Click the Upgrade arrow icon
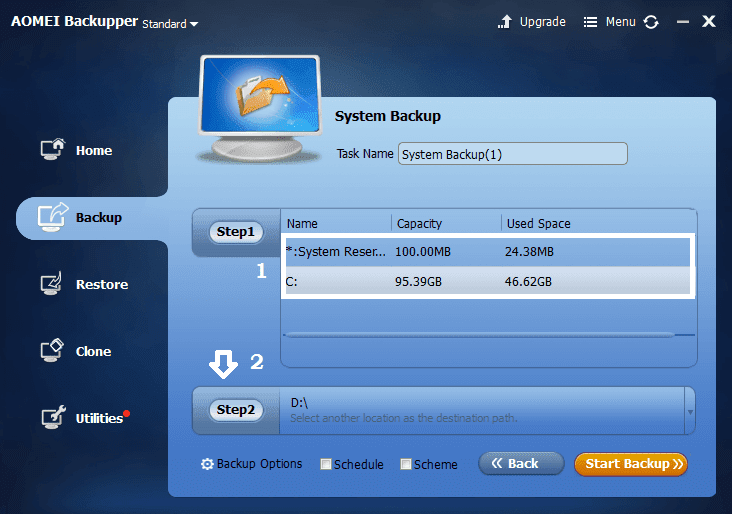Screen dimensions: 732x514 click(505, 21)
